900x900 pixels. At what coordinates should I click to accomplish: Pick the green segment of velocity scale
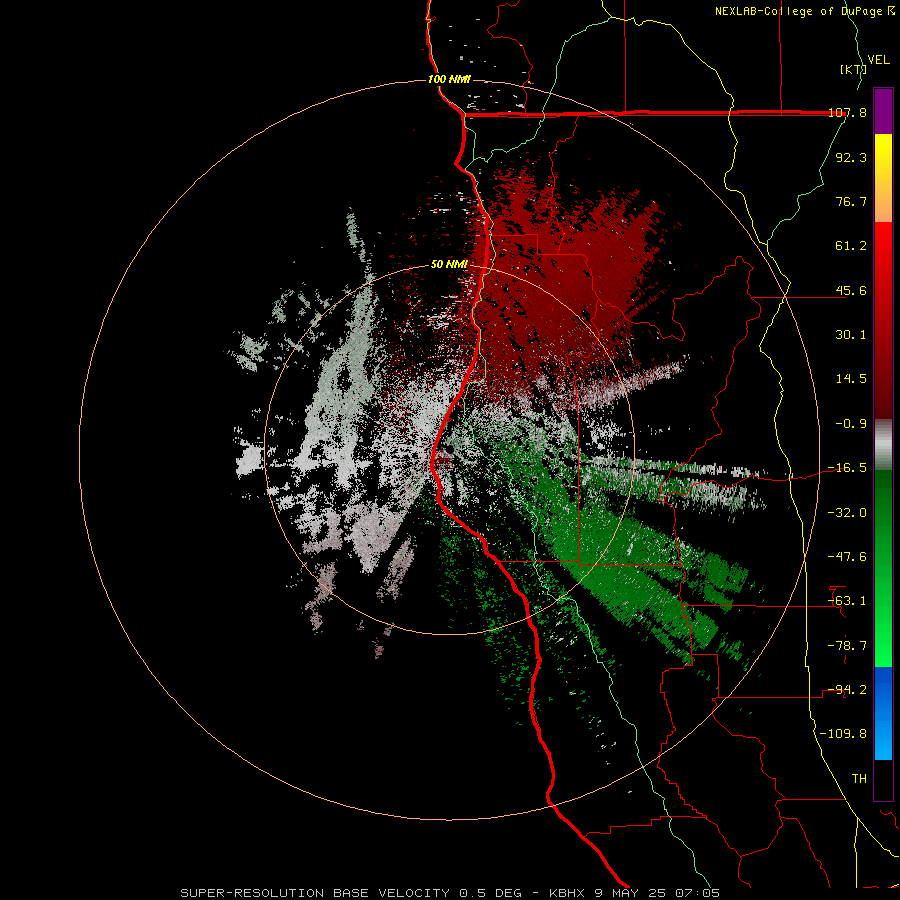point(883,569)
